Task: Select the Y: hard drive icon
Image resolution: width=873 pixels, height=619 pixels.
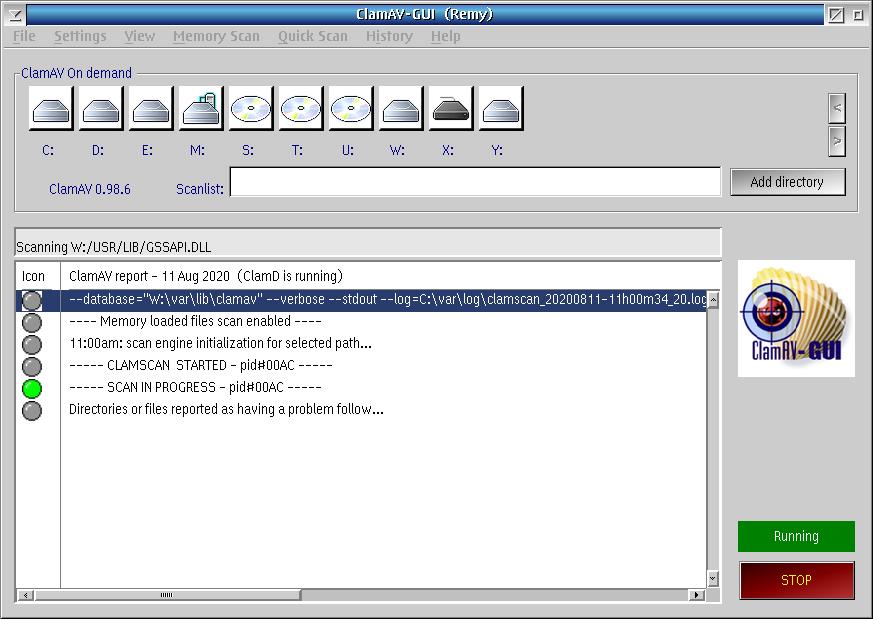Action: click(501, 109)
